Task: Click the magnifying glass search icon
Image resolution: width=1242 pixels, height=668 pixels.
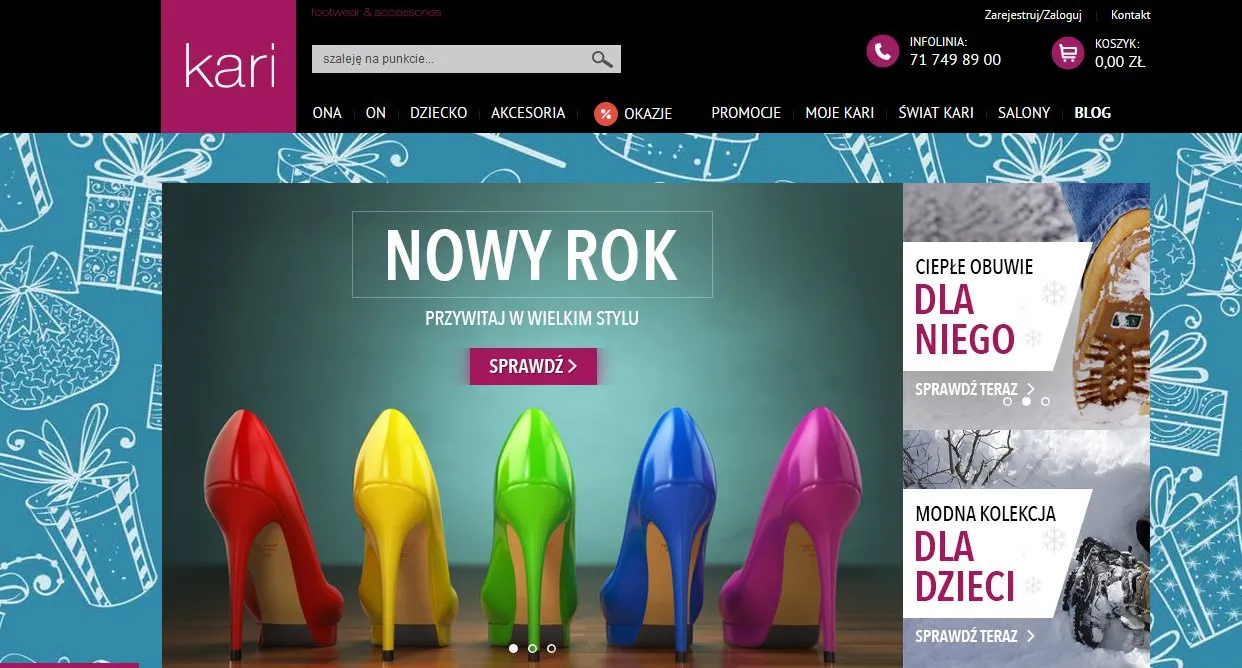Action: coord(601,59)
